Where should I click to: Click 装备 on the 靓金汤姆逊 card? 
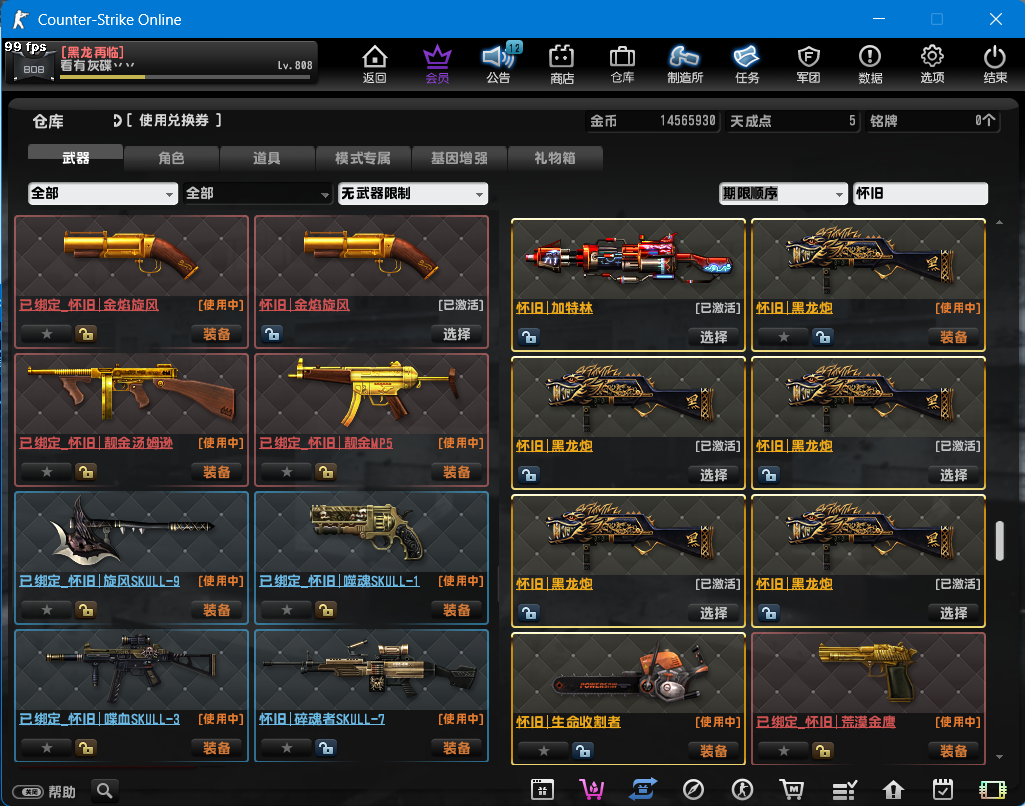(216, 472)
